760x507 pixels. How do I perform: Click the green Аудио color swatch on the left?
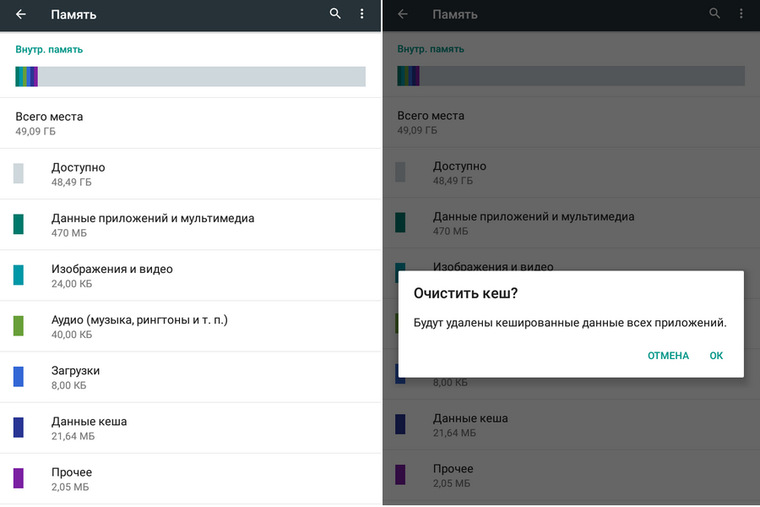(x=18, y=326)
